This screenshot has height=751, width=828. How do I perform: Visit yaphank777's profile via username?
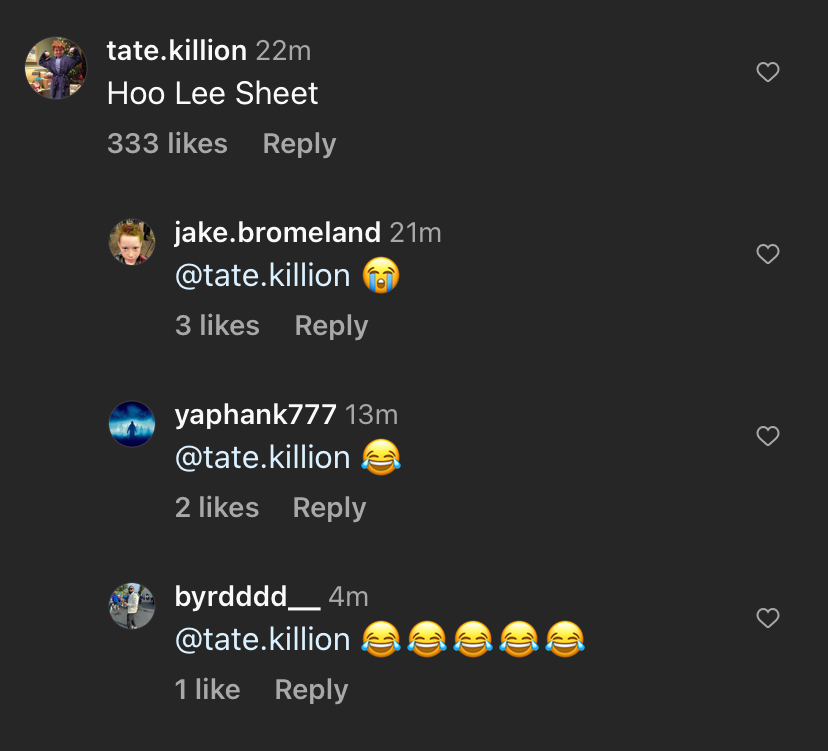coord(255,414)
